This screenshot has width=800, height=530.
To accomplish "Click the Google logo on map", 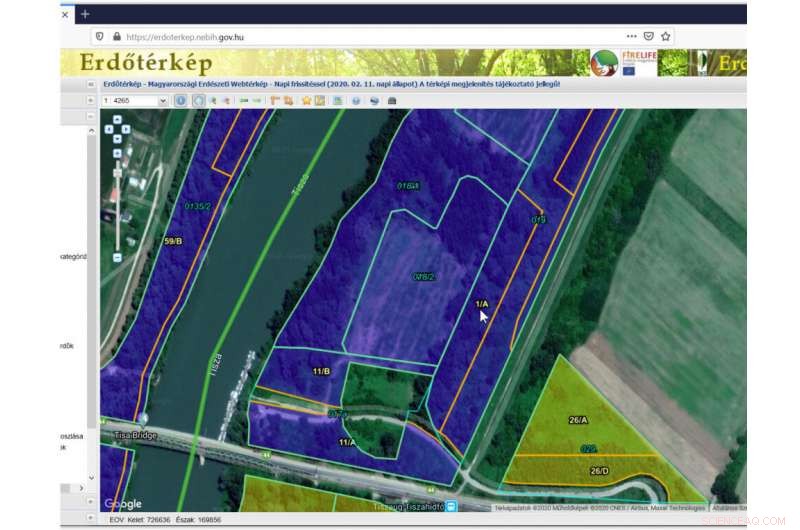I will pyautogui.click(x=123, y=503).
